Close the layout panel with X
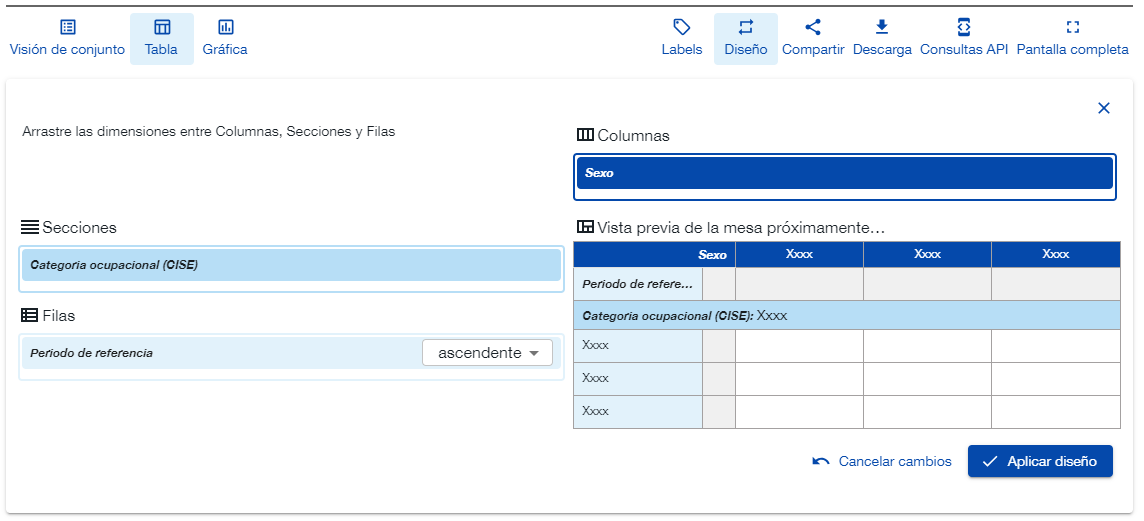 click(1104, 108)
